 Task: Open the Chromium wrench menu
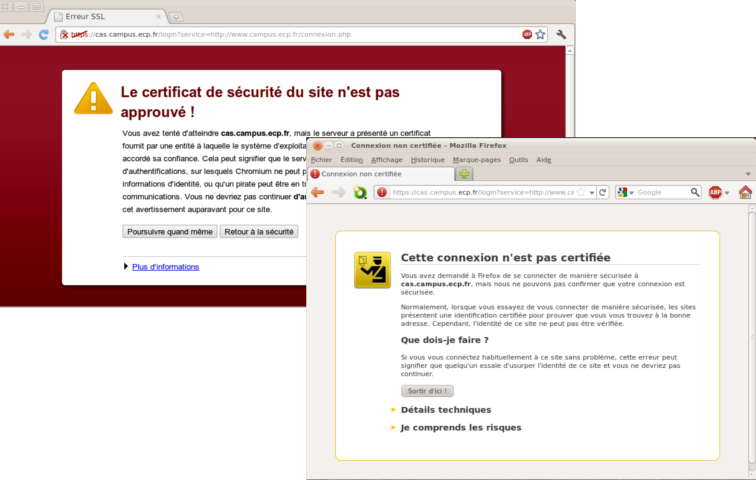[x=561, y=34]
